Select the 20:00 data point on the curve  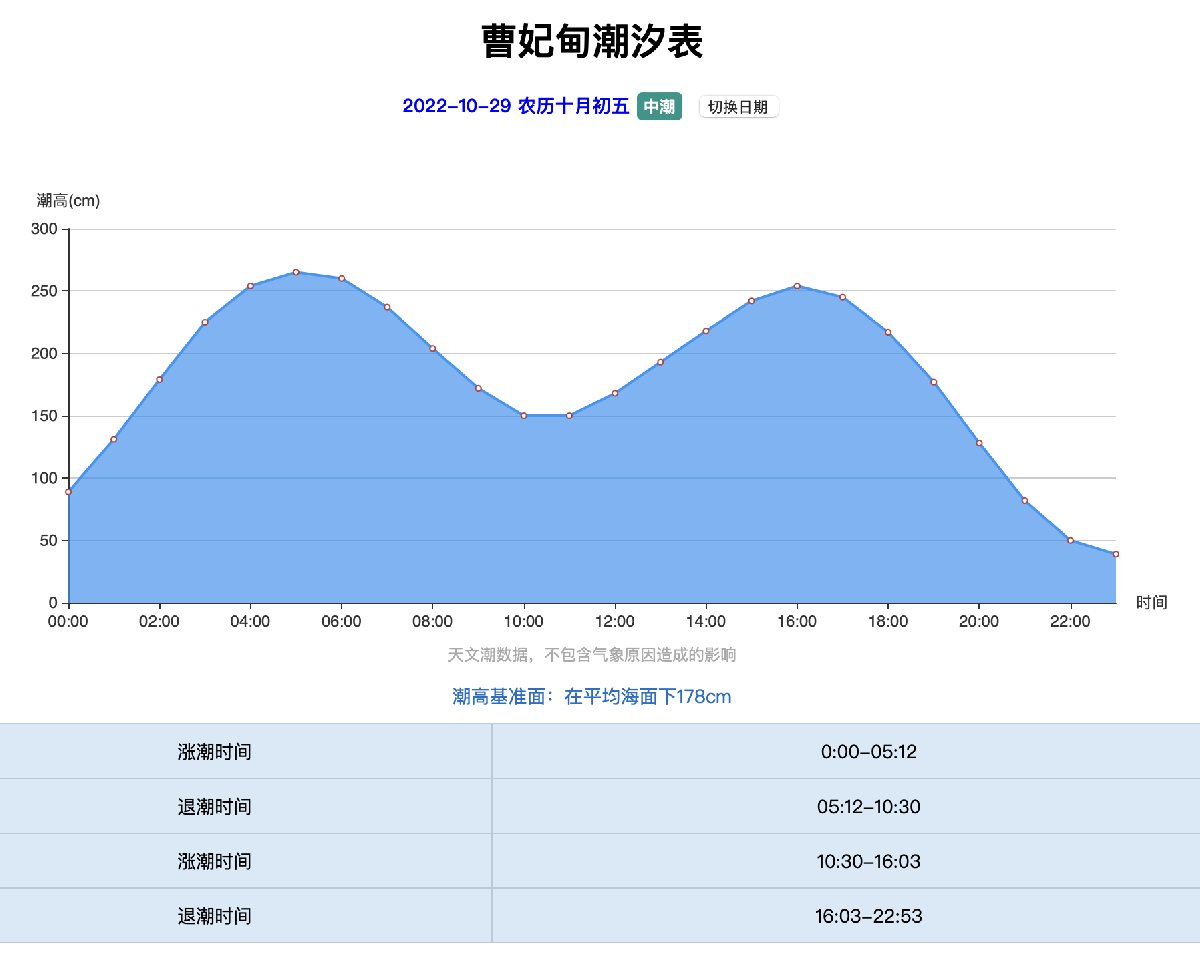tap(979, 442)
